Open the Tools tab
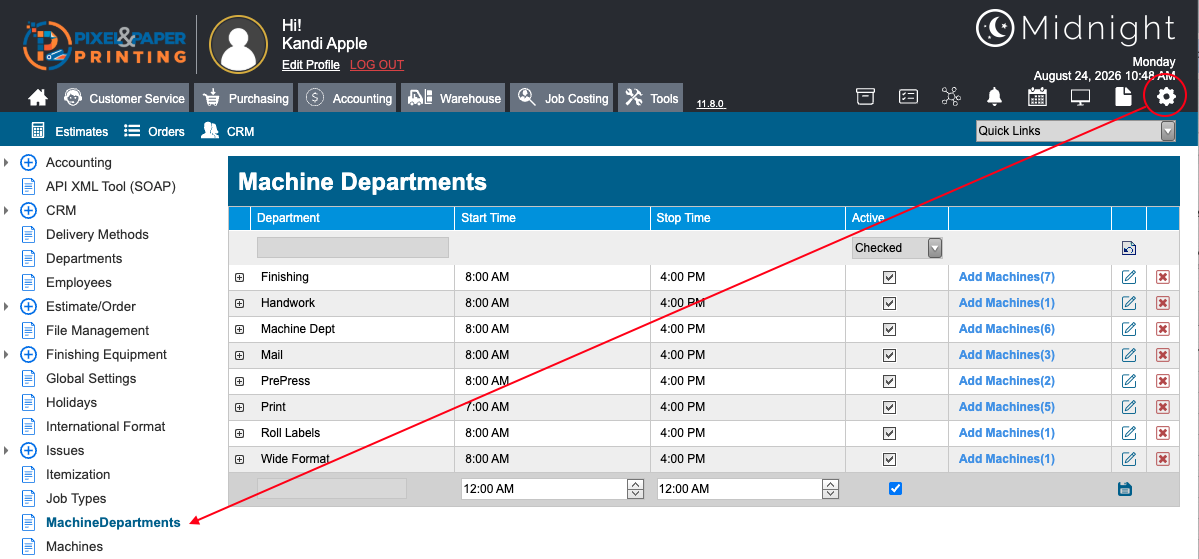Screen dimensions: 1199x559 [x=651, y=98]
